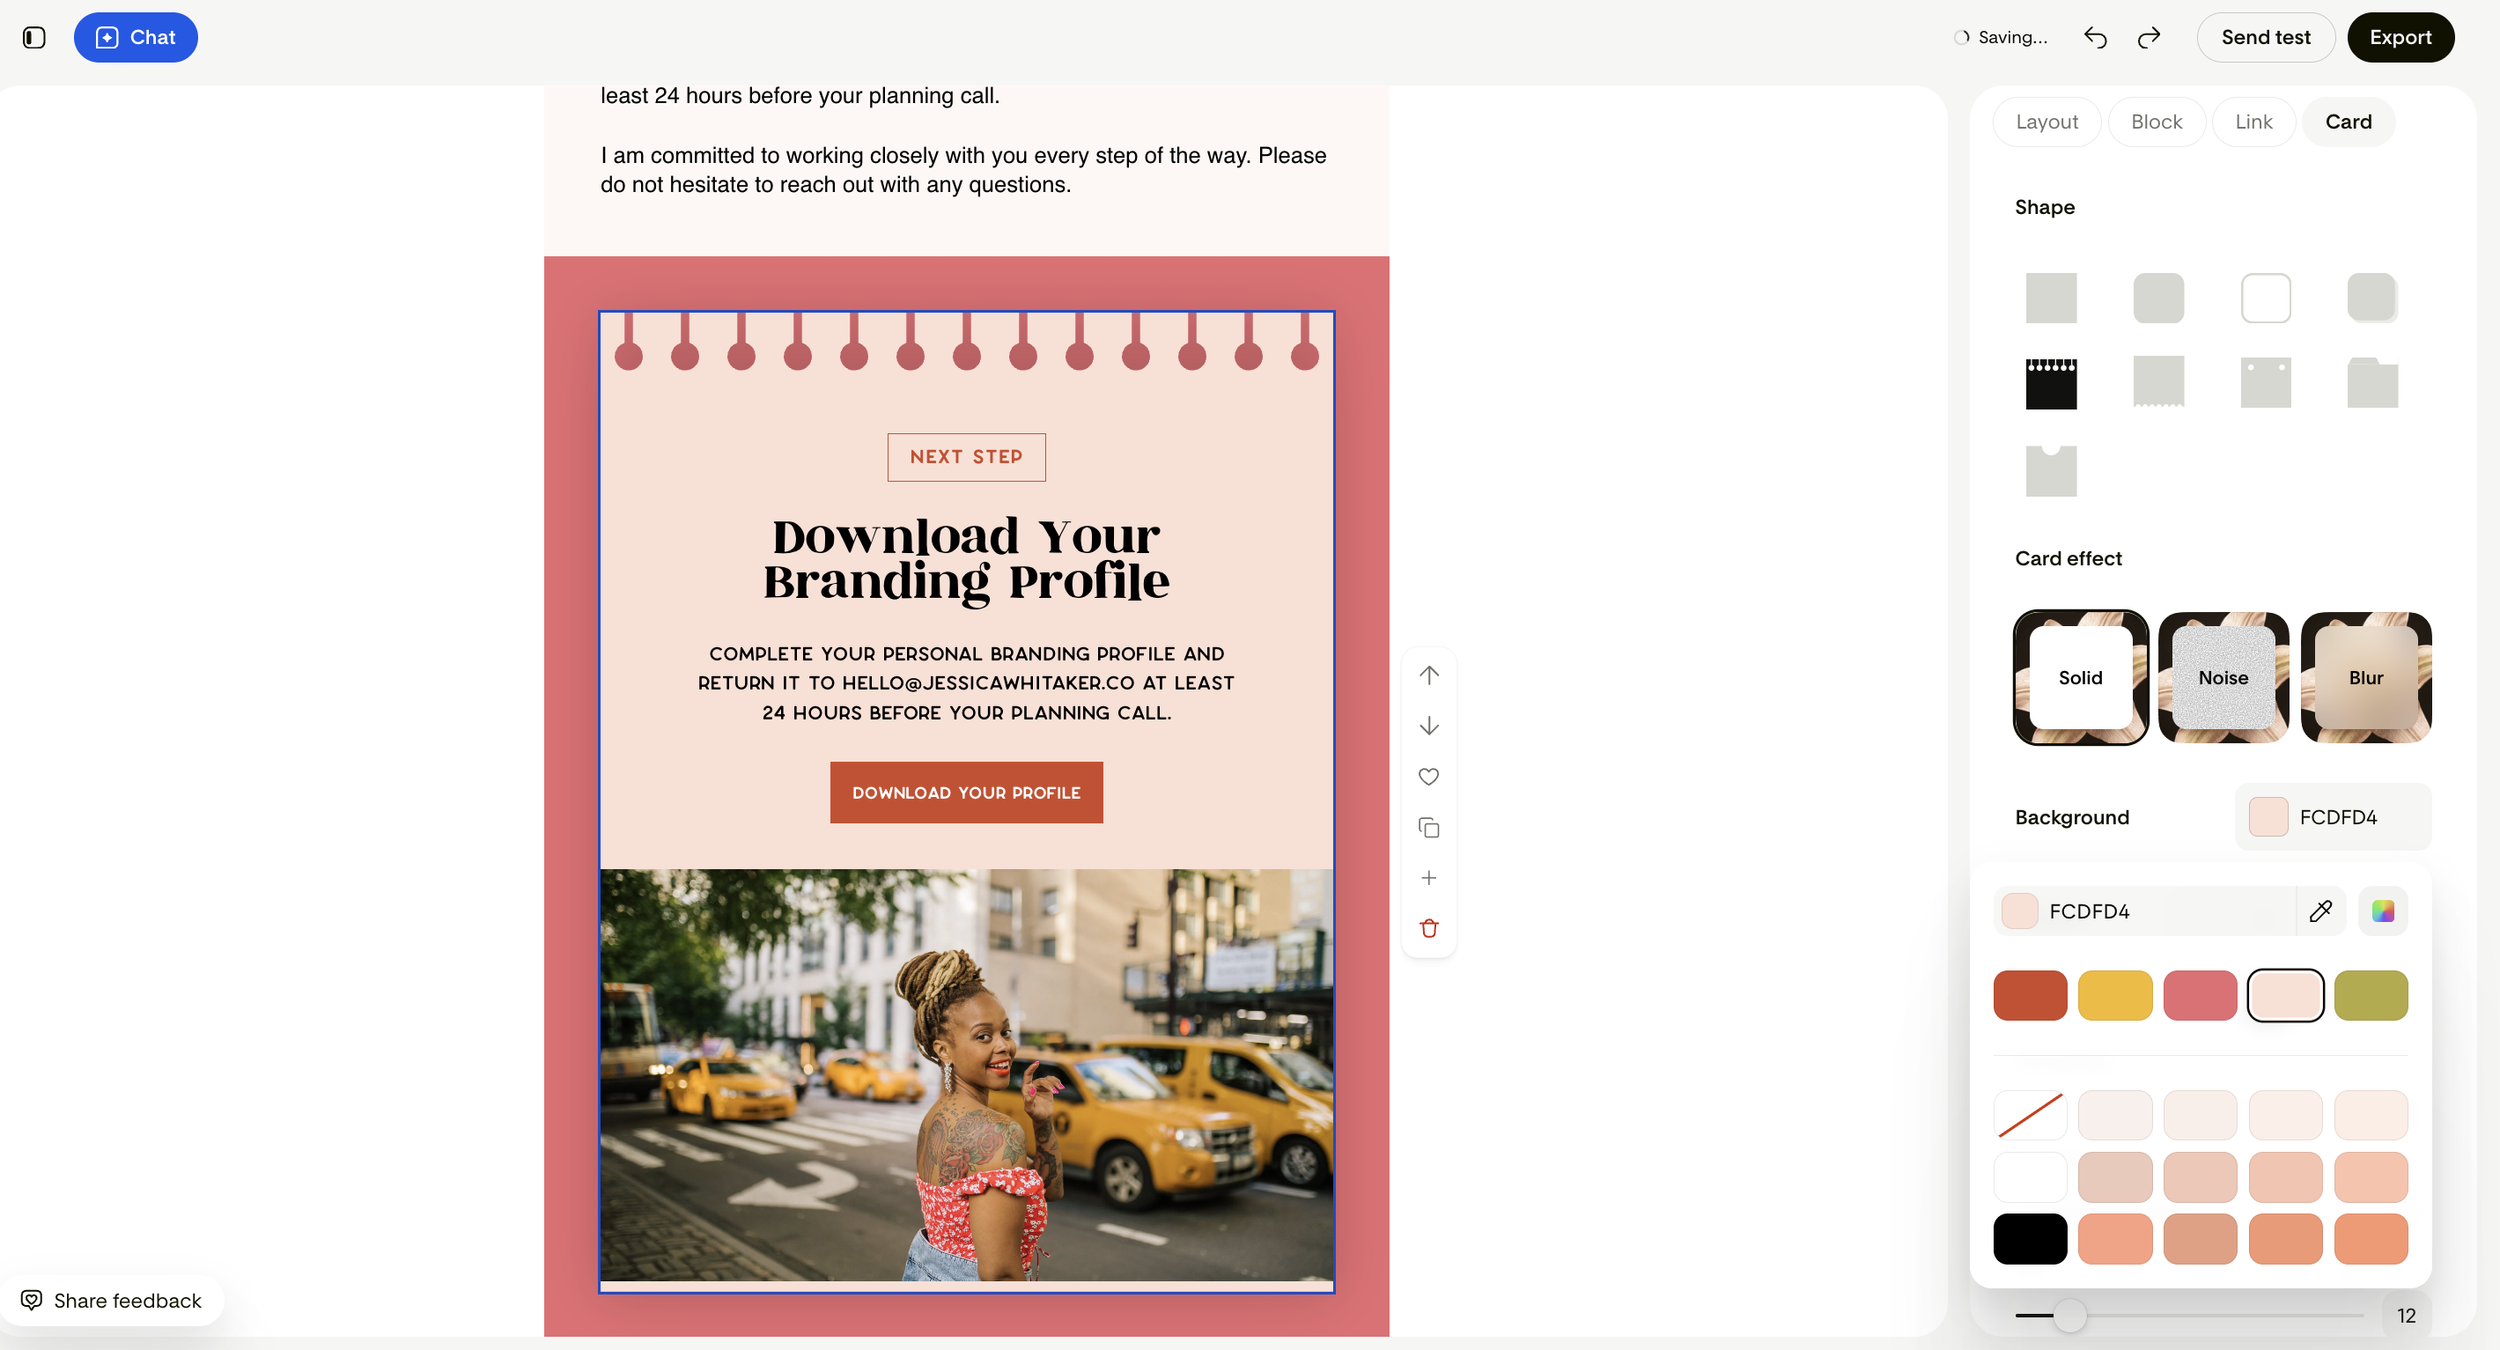Select the white color swatch
This screenshot has height=1350, width=2500.
tap(2030, 1177)
